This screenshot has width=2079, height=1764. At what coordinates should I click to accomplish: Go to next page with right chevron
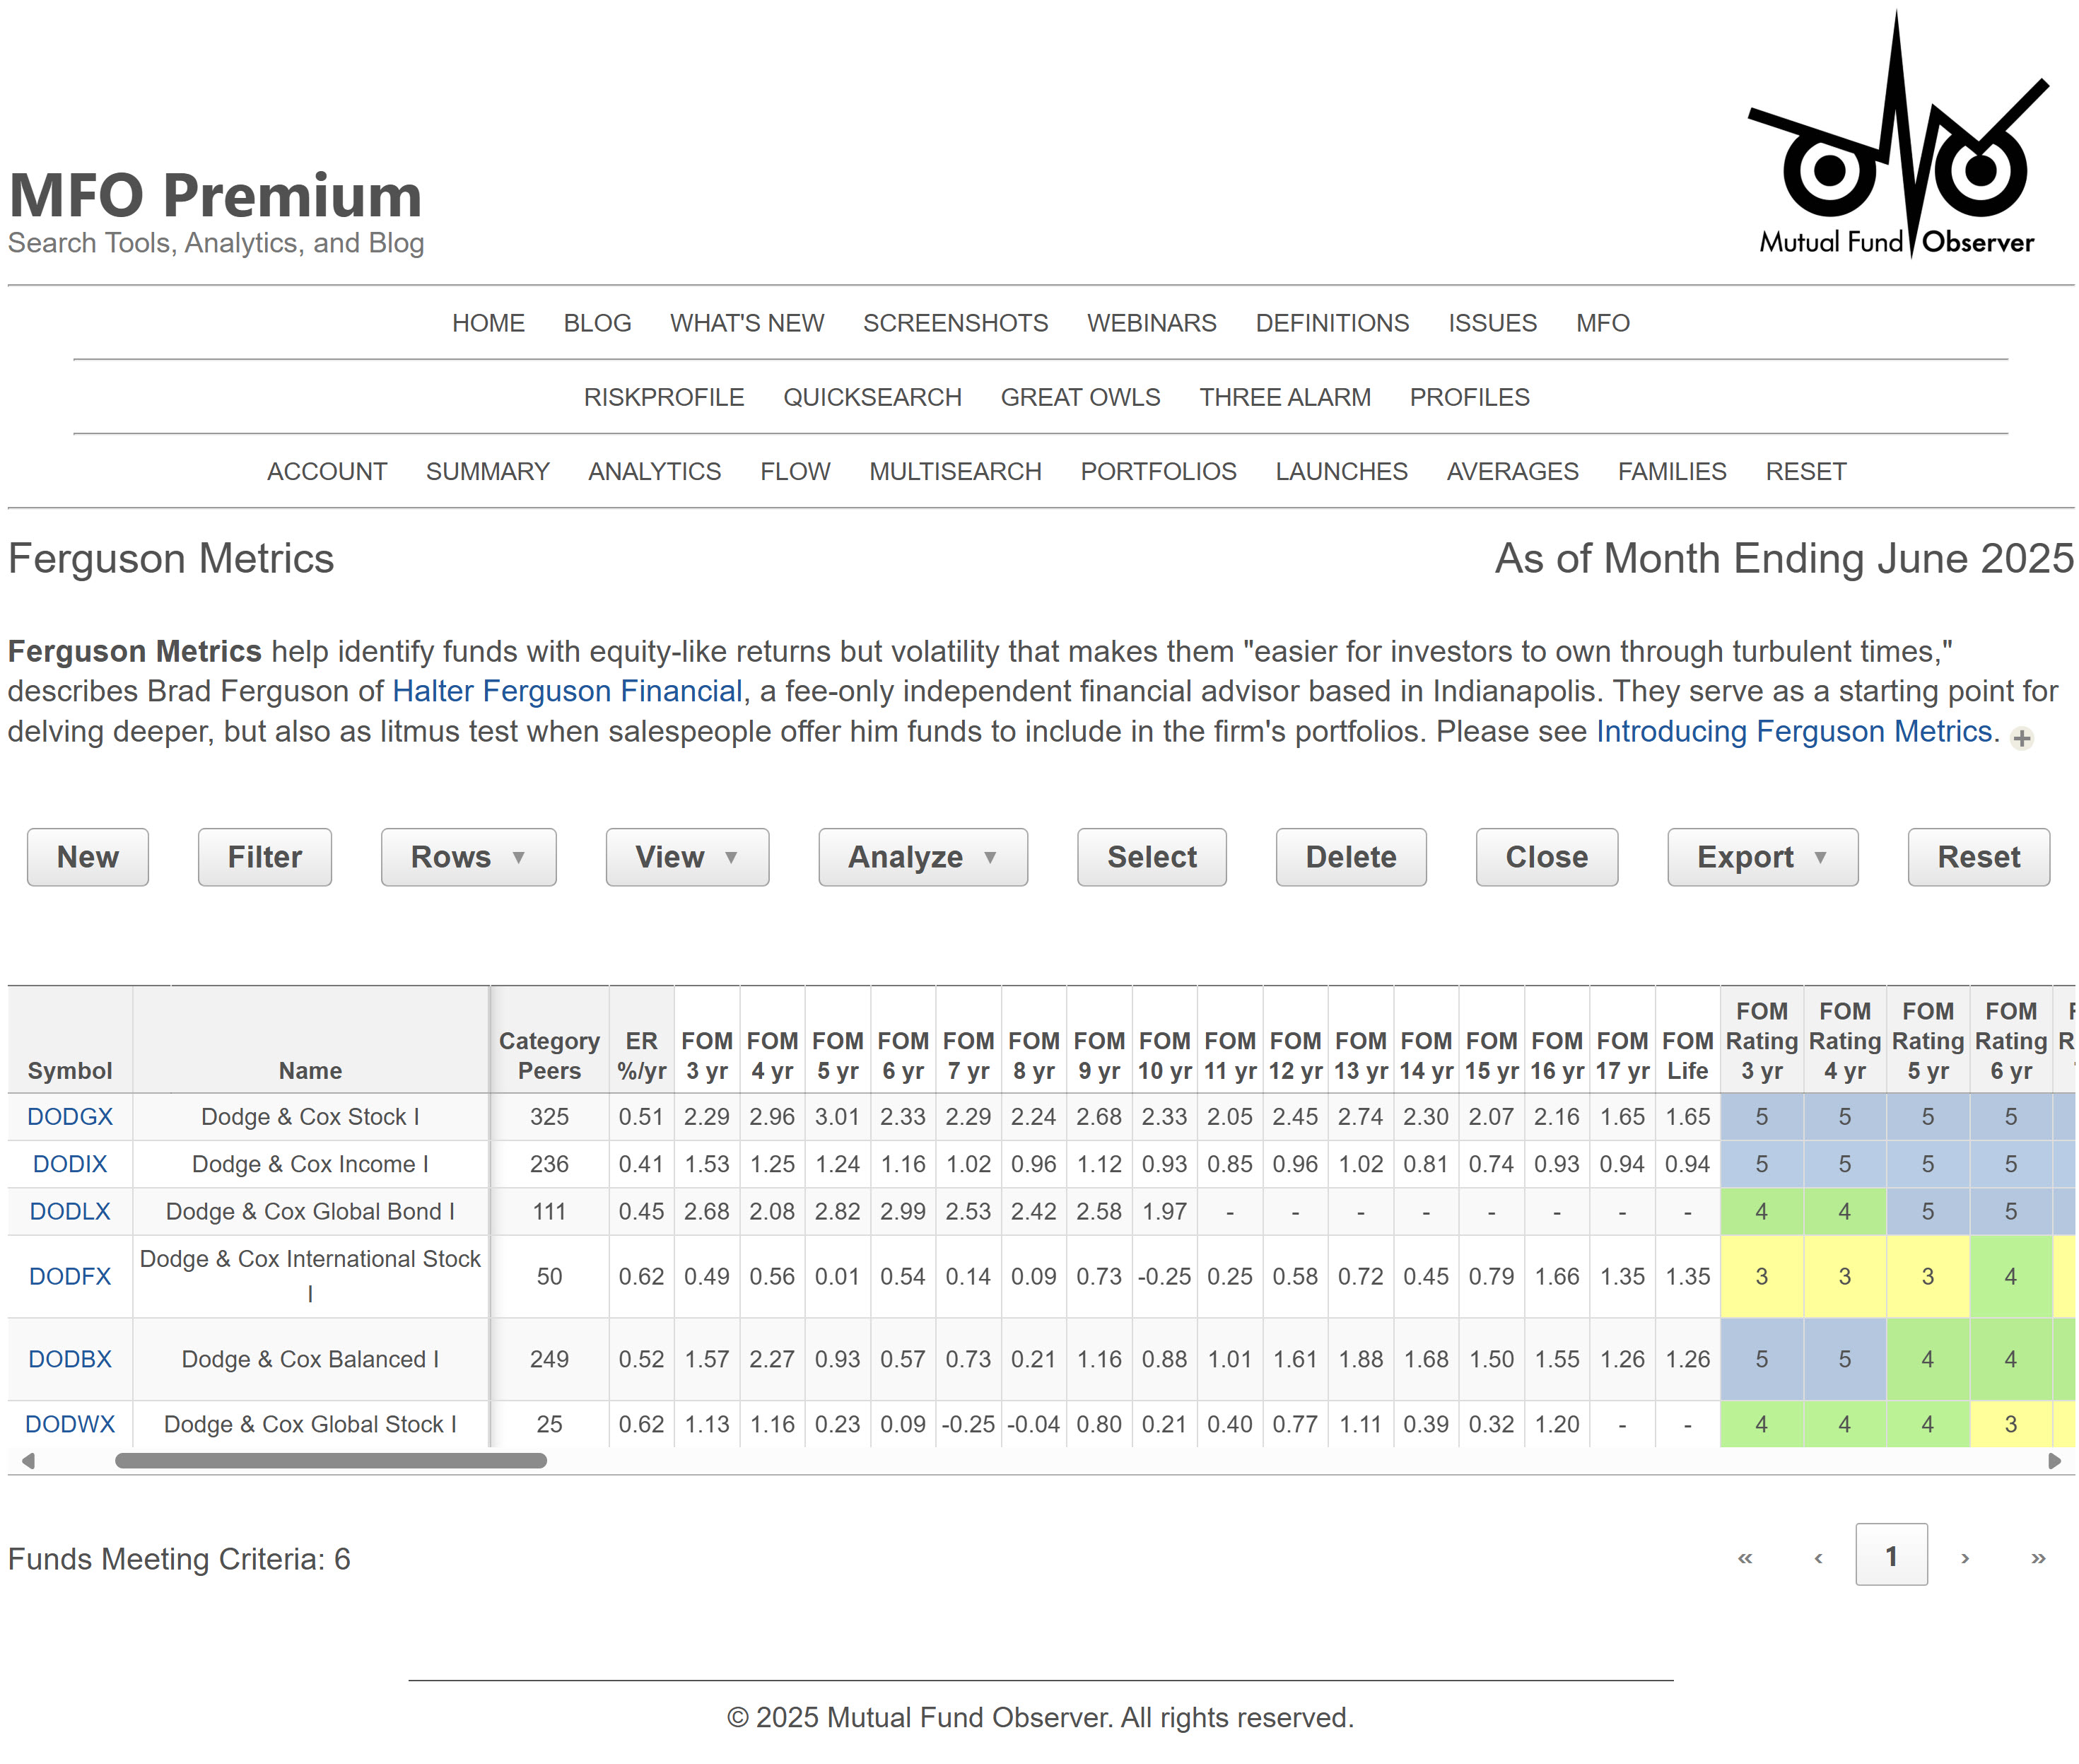1964,1557
